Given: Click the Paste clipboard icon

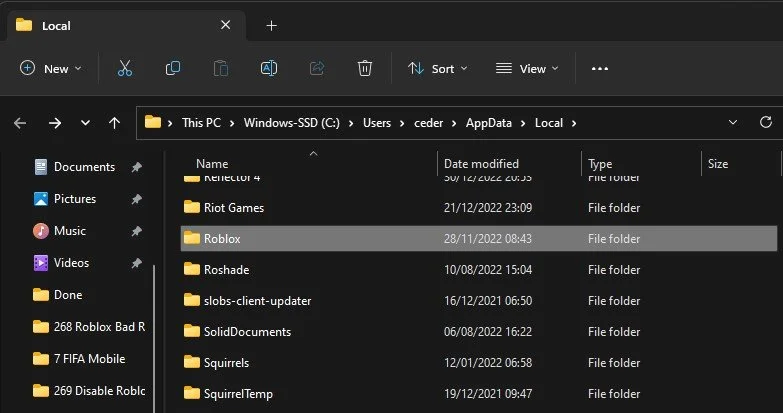Looking at the screenshot, I should 221,68.
